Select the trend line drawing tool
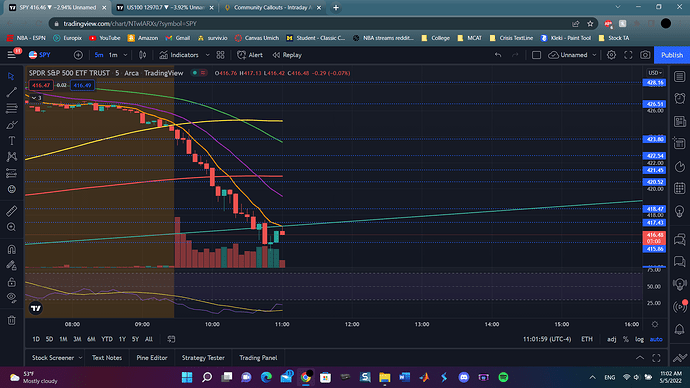This screenshot has height=388, width=690. point(12,92)
